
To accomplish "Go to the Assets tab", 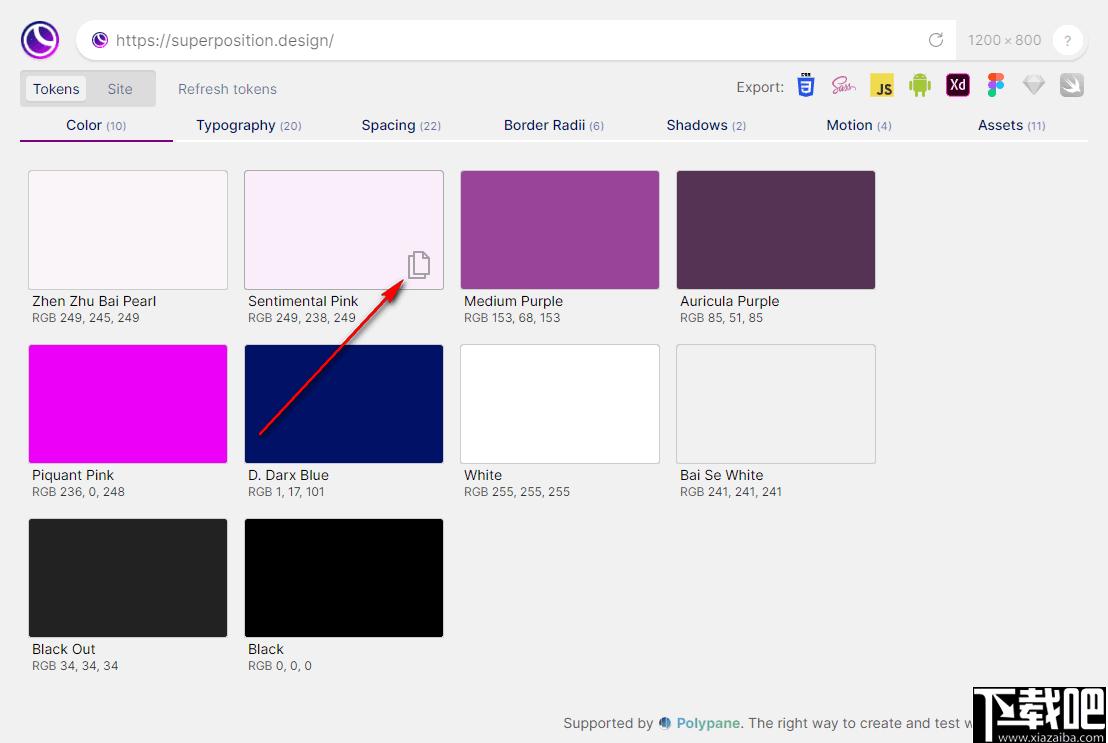I will pyautogui.click(x=1011, y=125).
